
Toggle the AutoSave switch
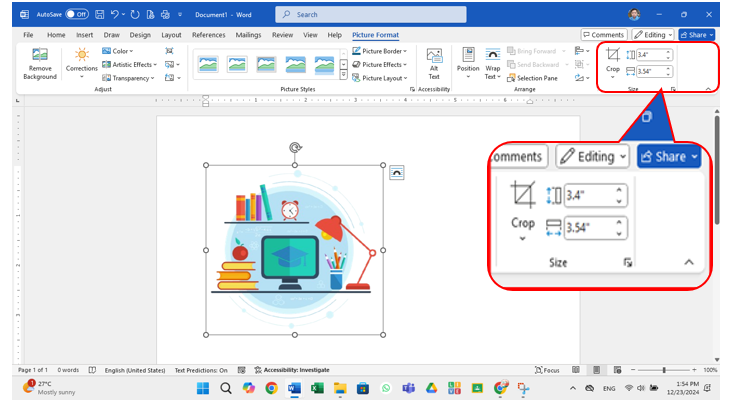click(77, 15)
